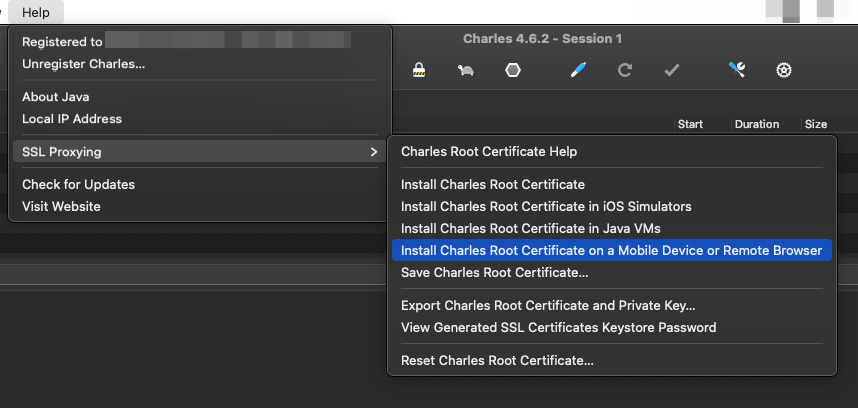Choose Check for Updates menu item
The image size is (858, 408).
(200, 184)
